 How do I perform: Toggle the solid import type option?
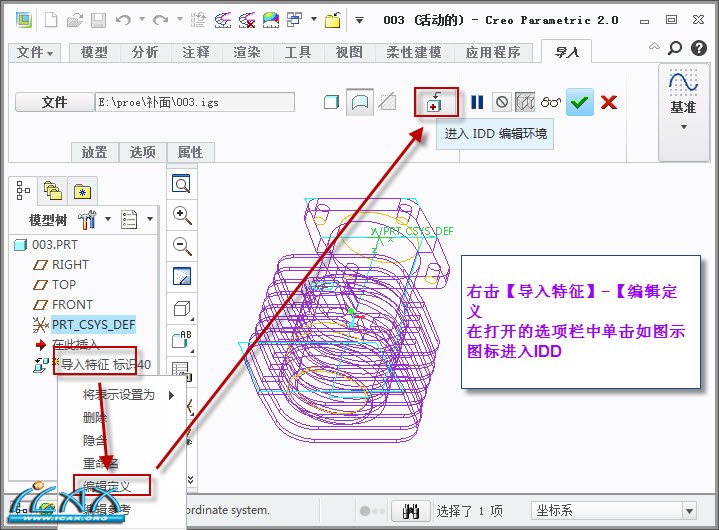tap(331, 102)
